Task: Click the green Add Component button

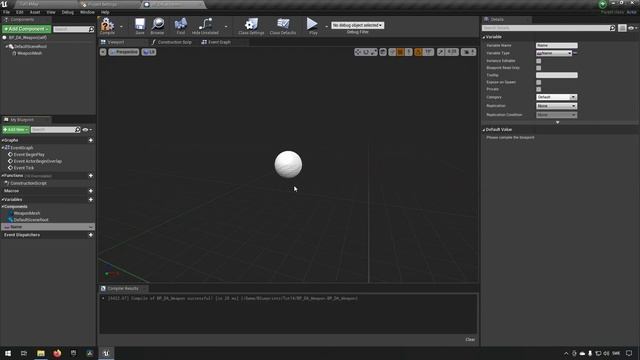Action: pos(27,29)
